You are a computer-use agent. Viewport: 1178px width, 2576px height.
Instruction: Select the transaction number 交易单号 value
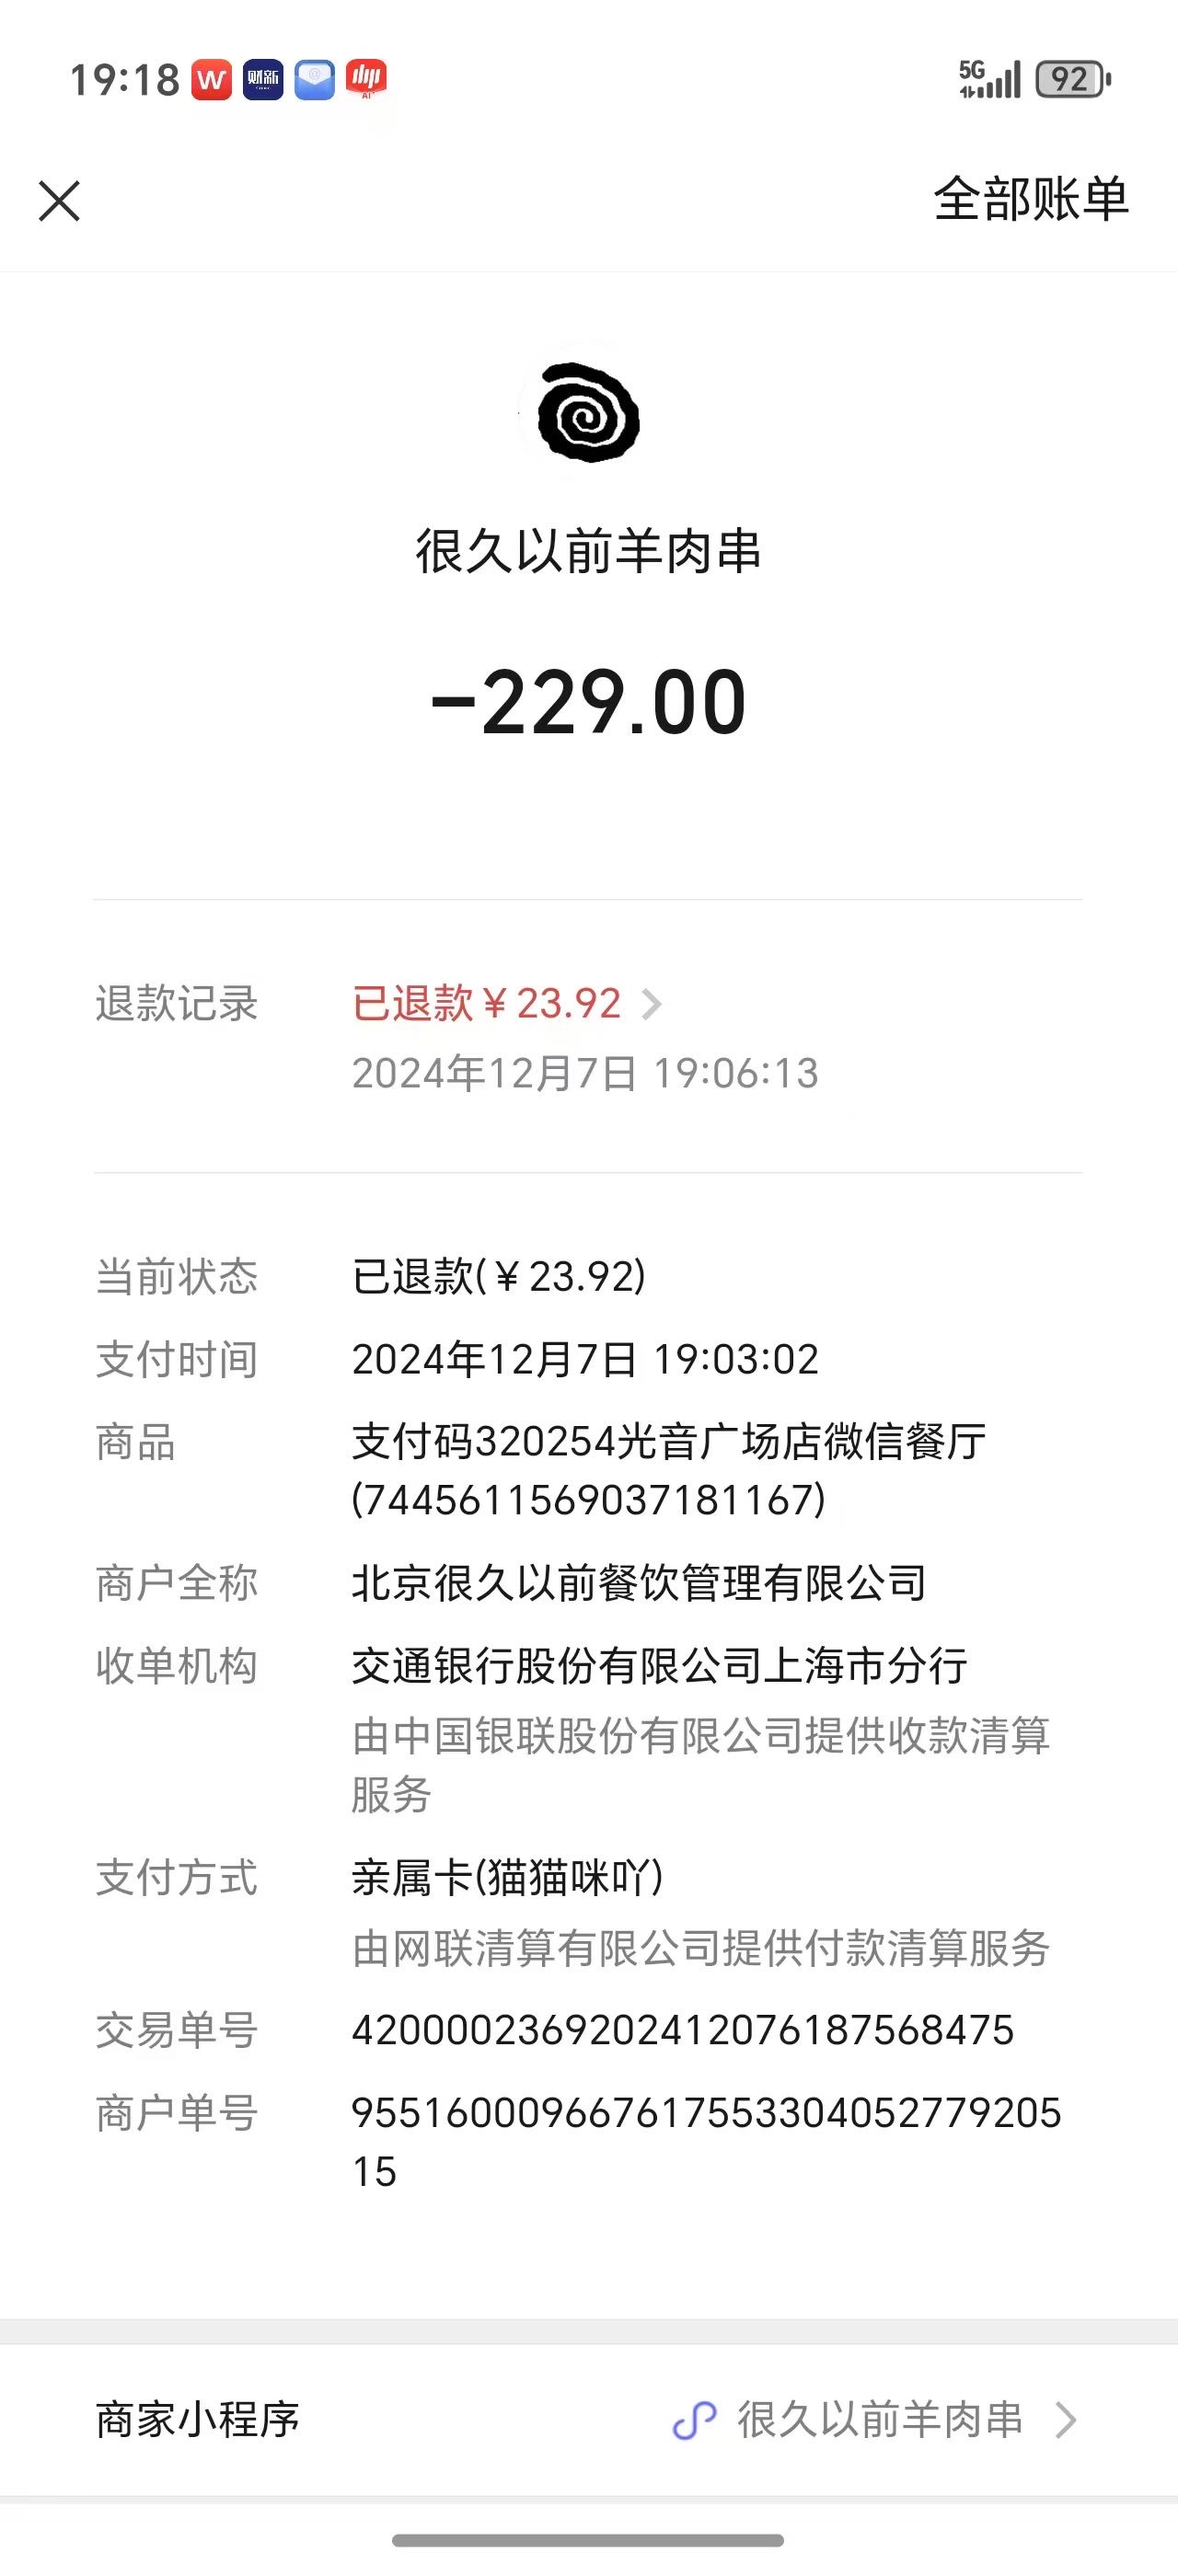tap(683, 2030)
